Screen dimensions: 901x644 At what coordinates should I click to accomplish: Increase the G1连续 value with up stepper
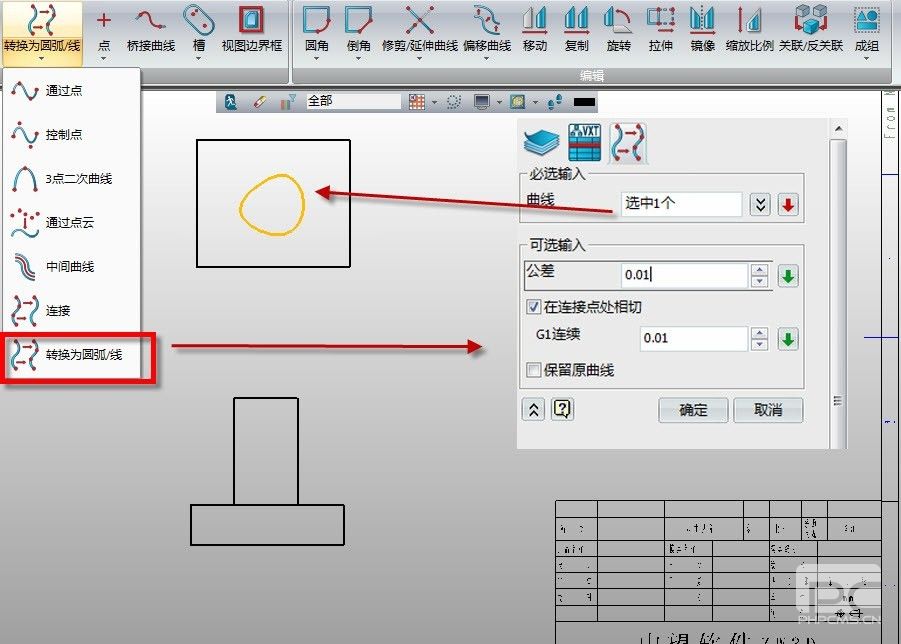759,333
